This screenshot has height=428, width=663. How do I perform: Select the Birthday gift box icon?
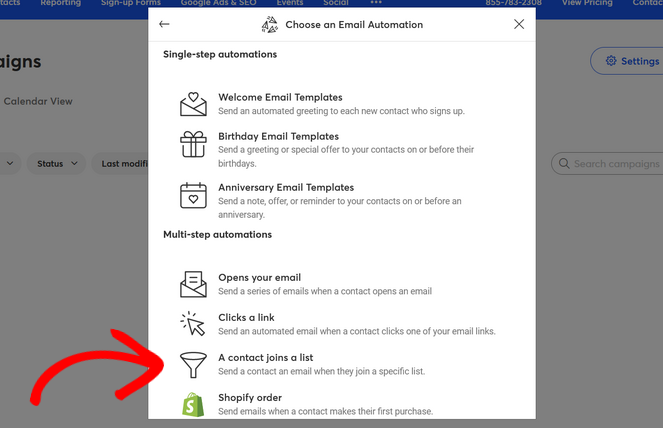pyautogui.click(x=193, y=144)
